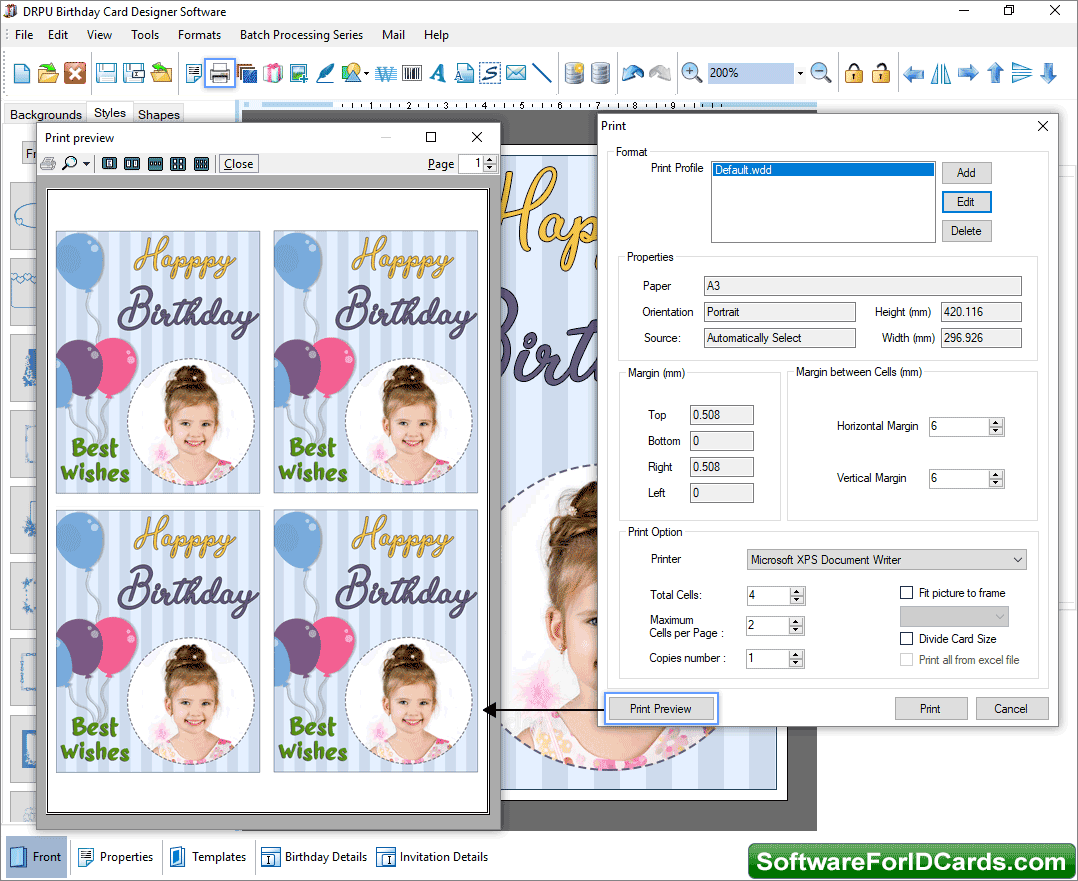This screenshot has height=881, width=1078.
Task: Increase Horizontal Margin stepper value
Action: click(996, 422)
